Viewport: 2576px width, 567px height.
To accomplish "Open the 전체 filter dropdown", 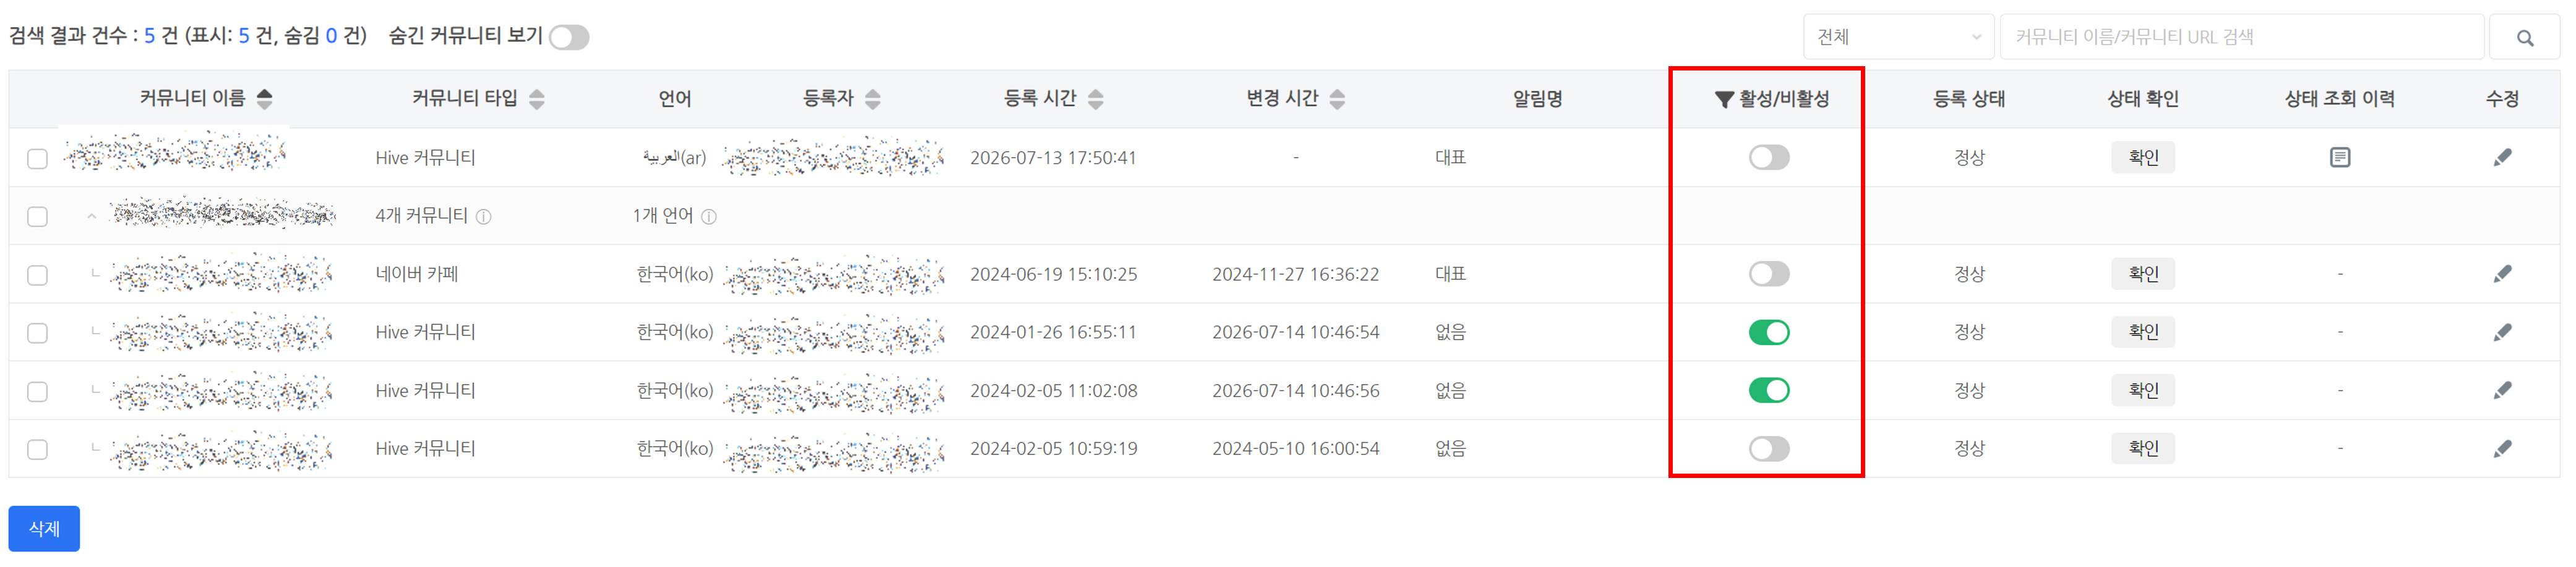I will [x=1898, y=37].
